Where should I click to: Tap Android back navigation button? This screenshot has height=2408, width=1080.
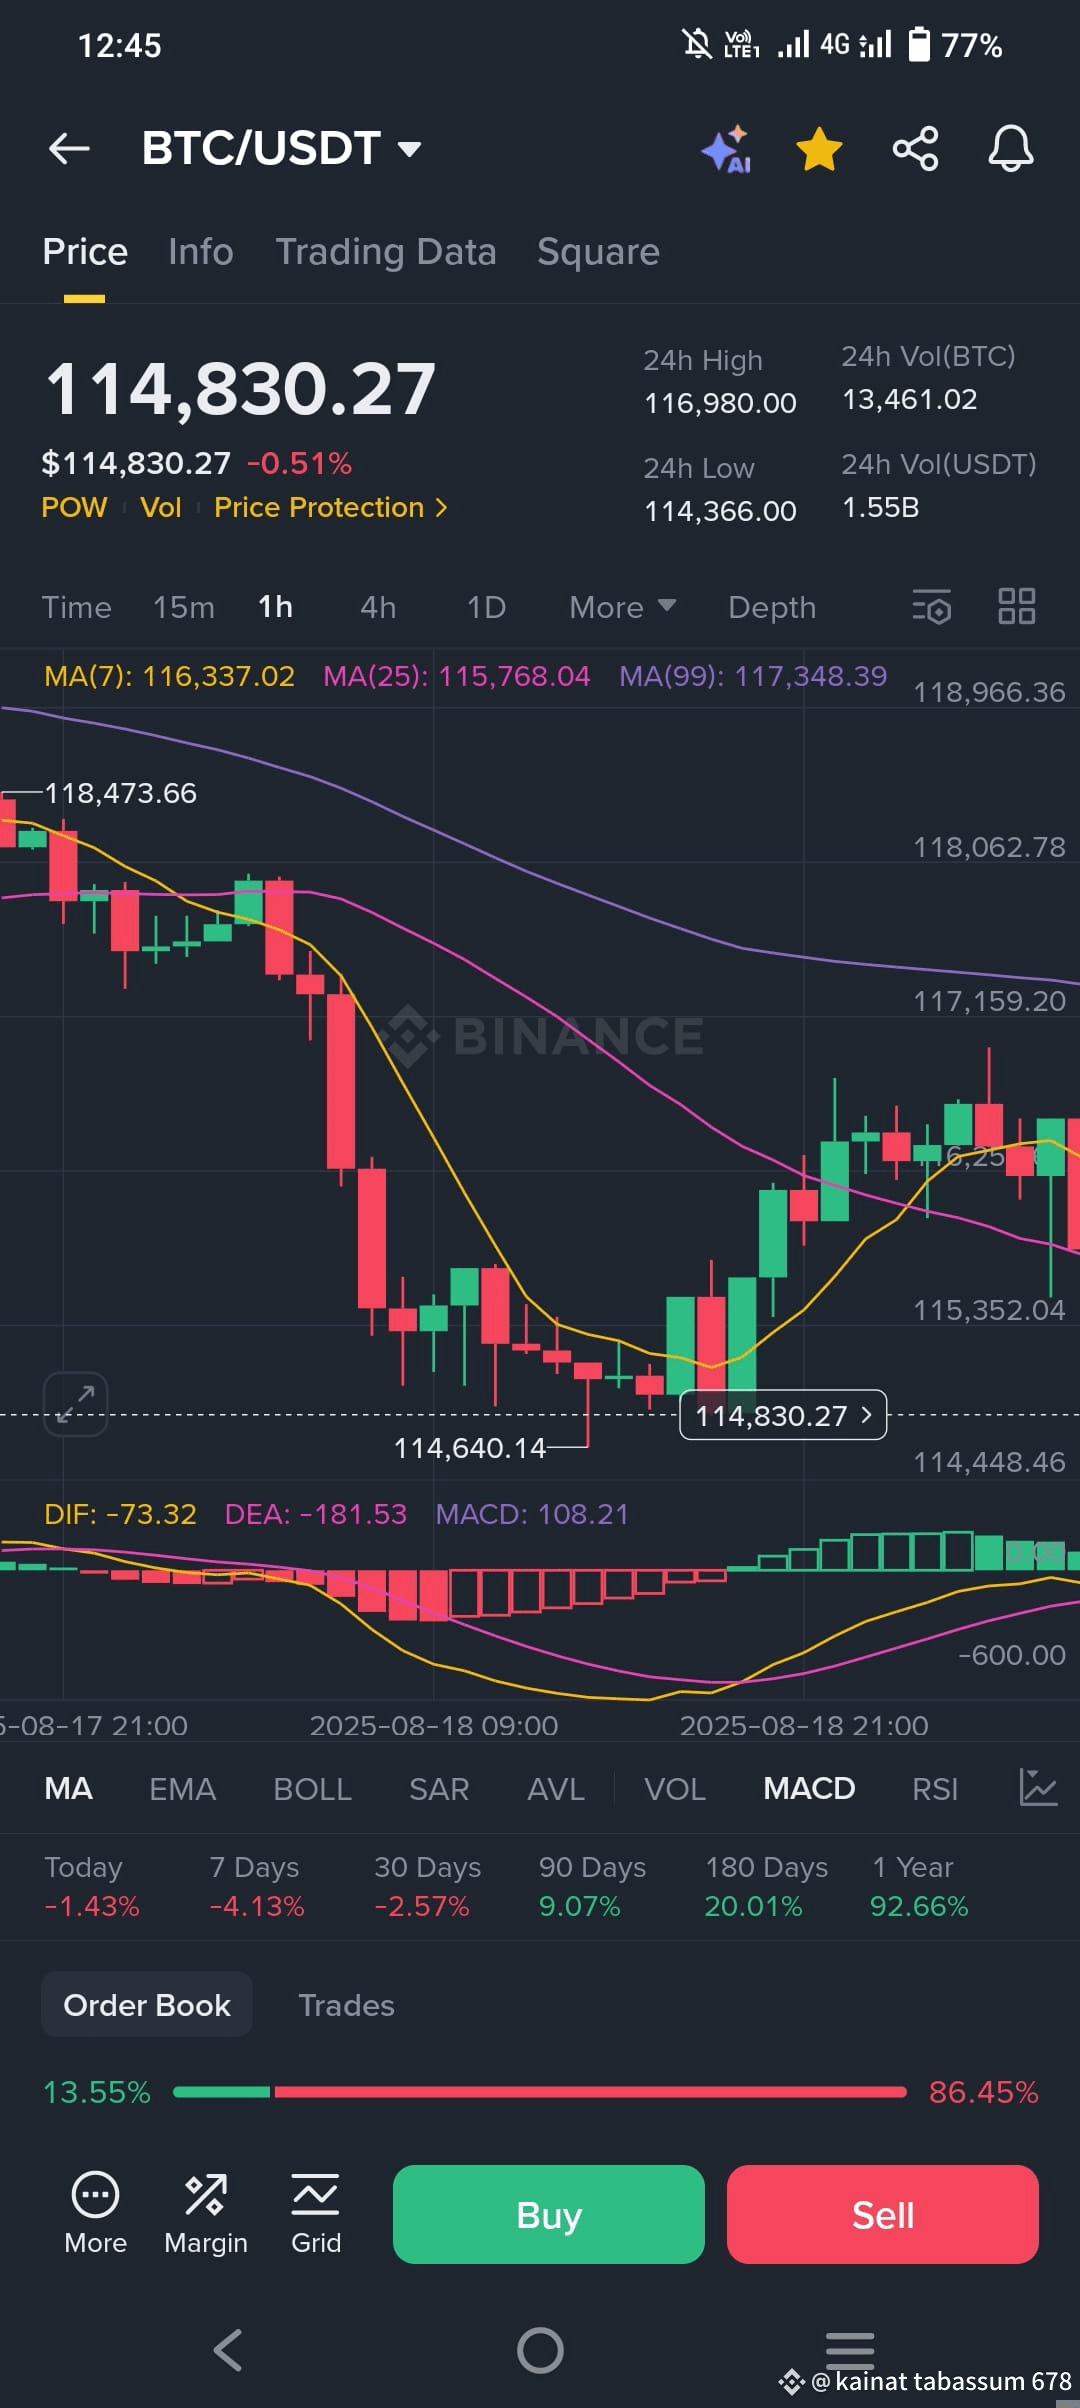(228, 2350)
